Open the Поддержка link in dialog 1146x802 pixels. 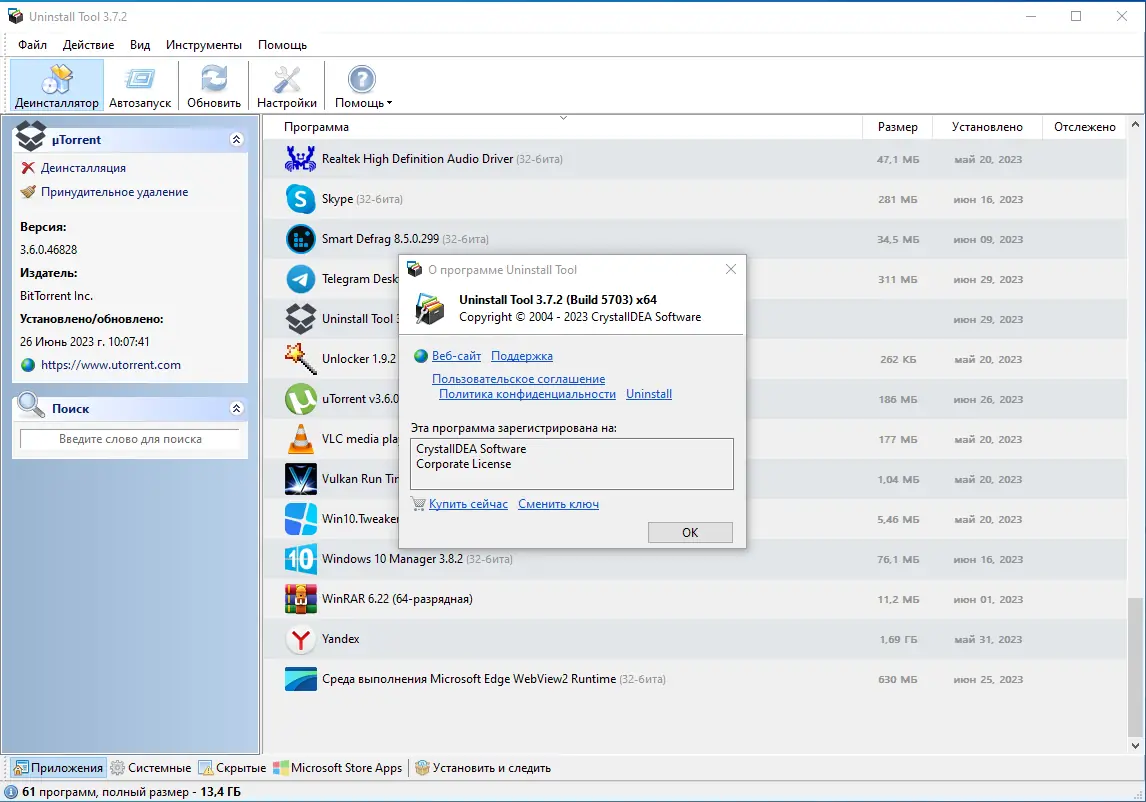coord(521,356)
